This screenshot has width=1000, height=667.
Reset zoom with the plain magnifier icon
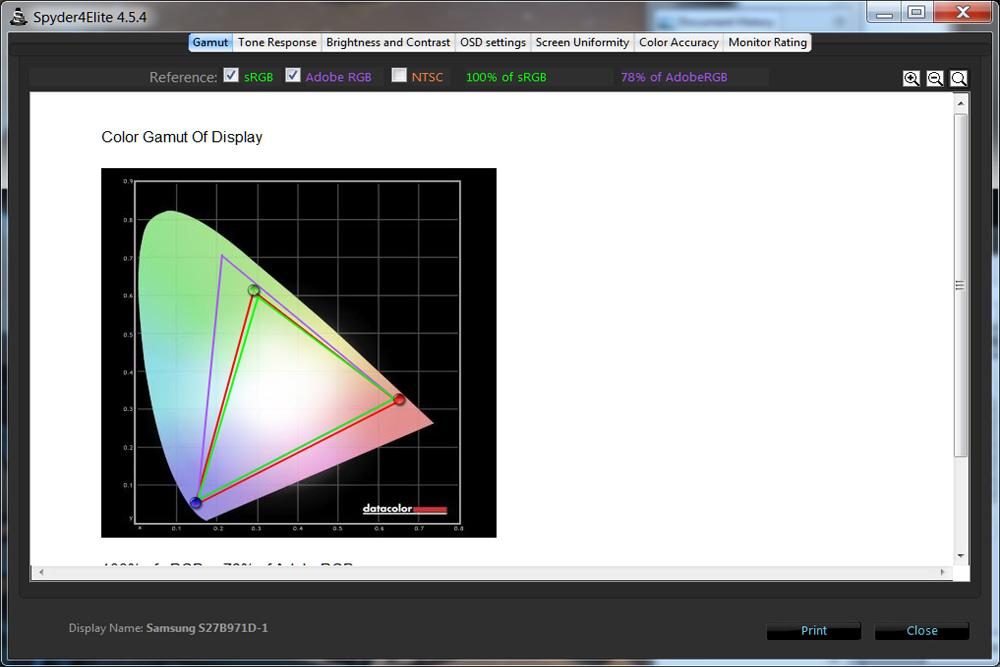(x=959, y=78)
